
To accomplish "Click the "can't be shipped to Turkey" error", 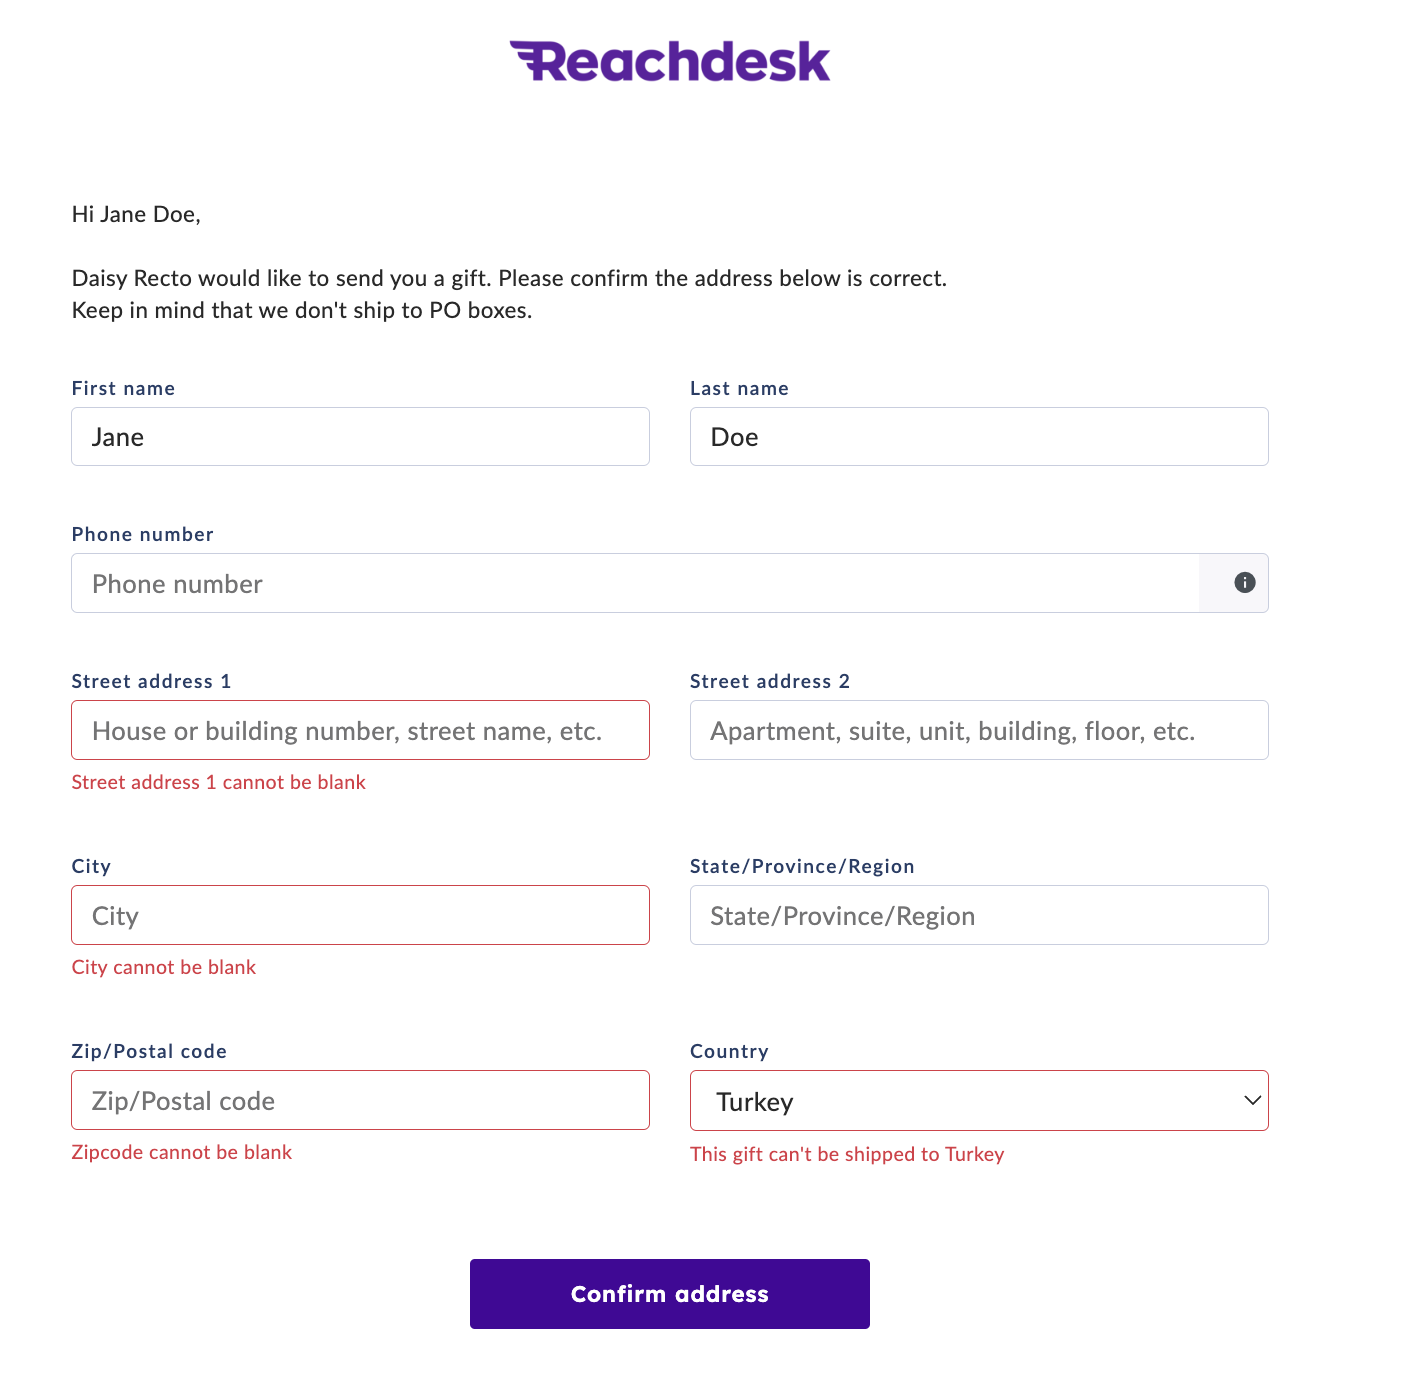I will (x=846, y=1155).
